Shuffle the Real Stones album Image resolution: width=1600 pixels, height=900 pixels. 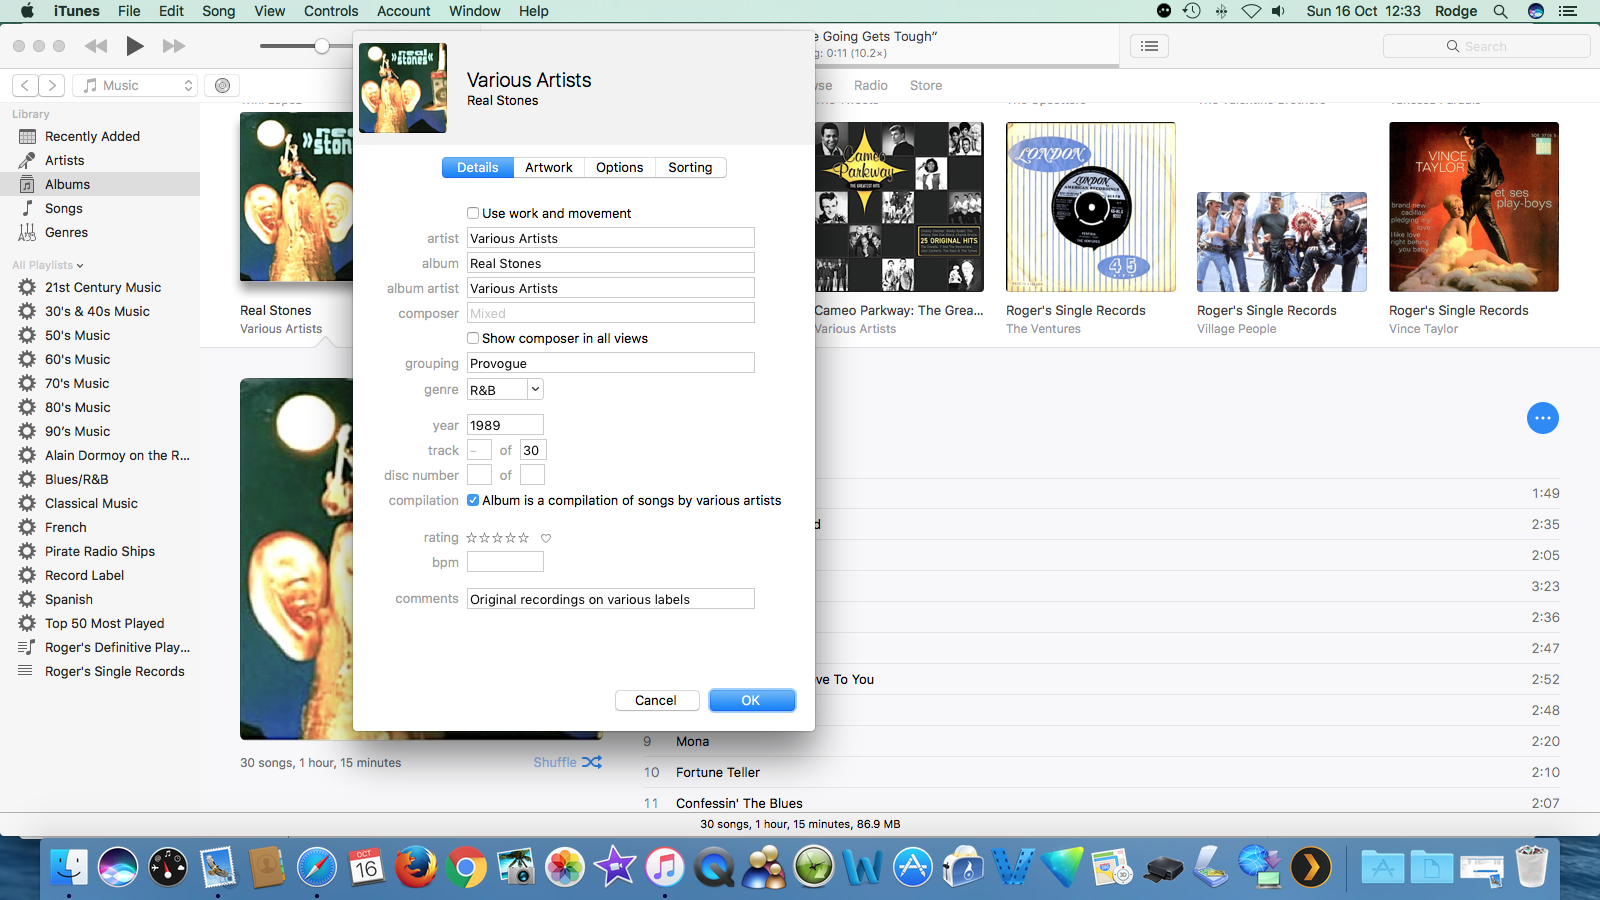point(567,762)
